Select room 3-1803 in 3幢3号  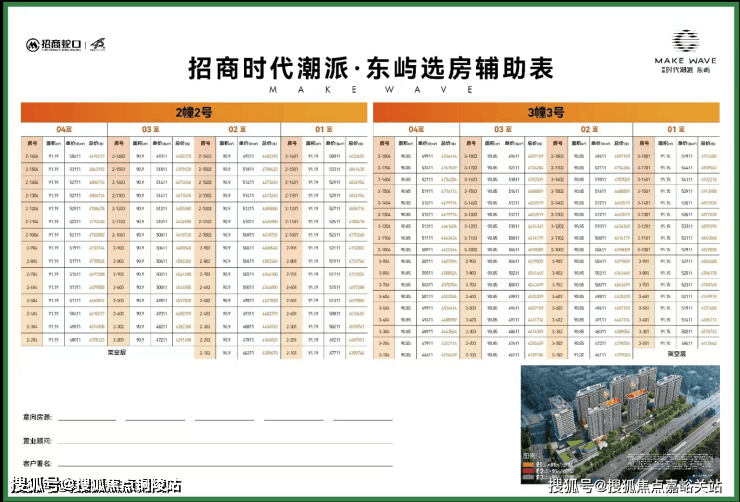point(471,156)
